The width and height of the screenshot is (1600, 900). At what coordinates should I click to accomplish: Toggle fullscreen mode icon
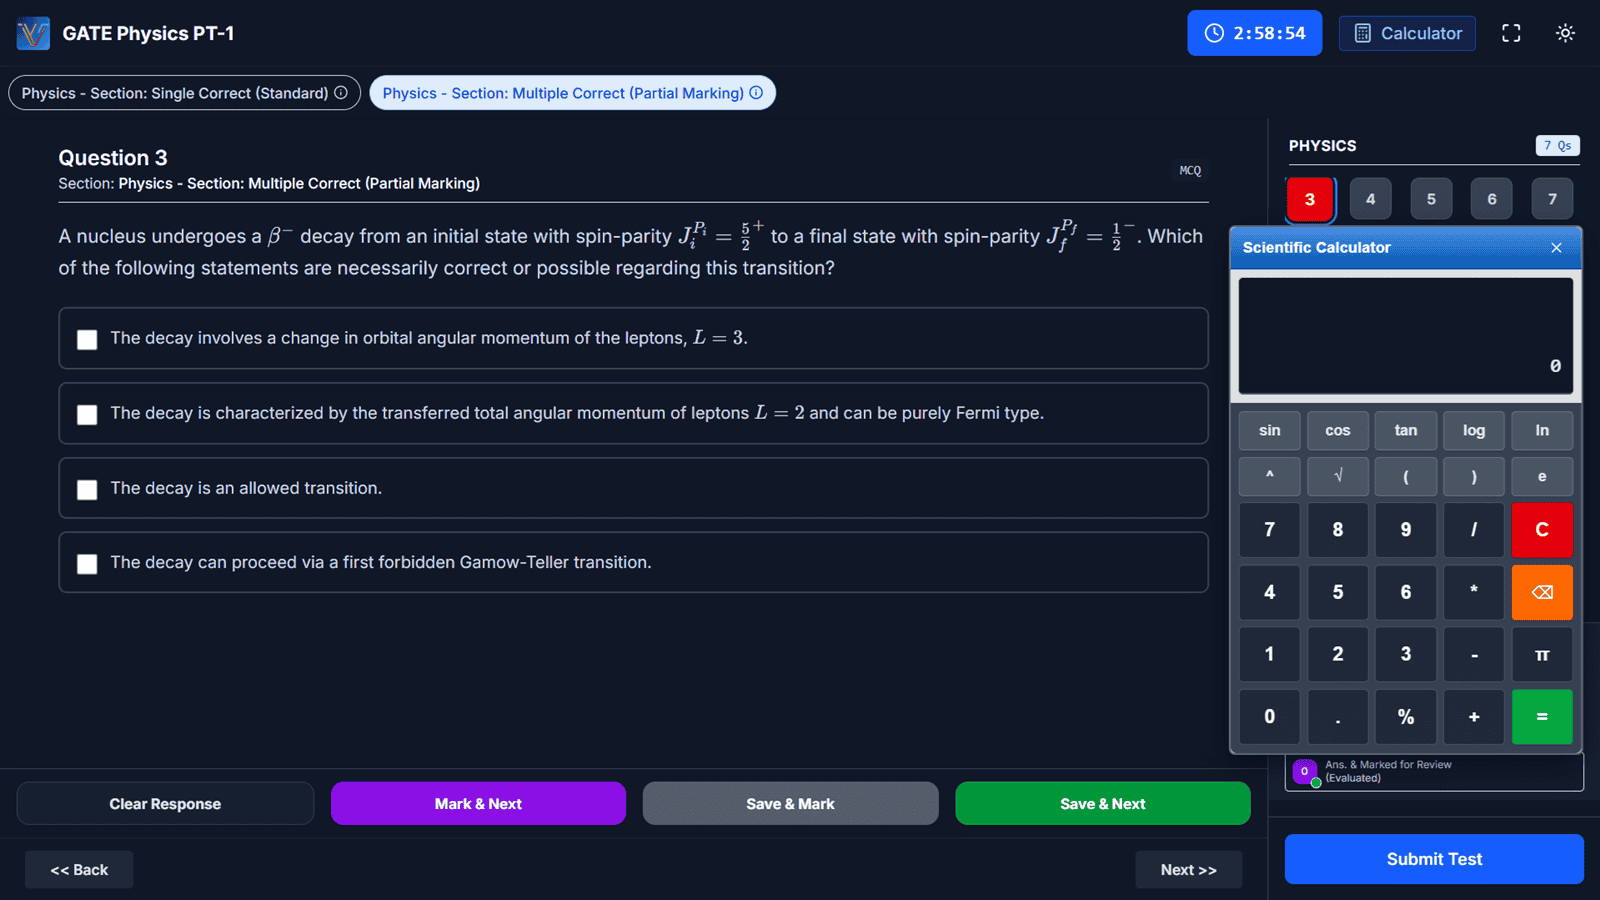pyautogui.click(x=1511, y=33)
